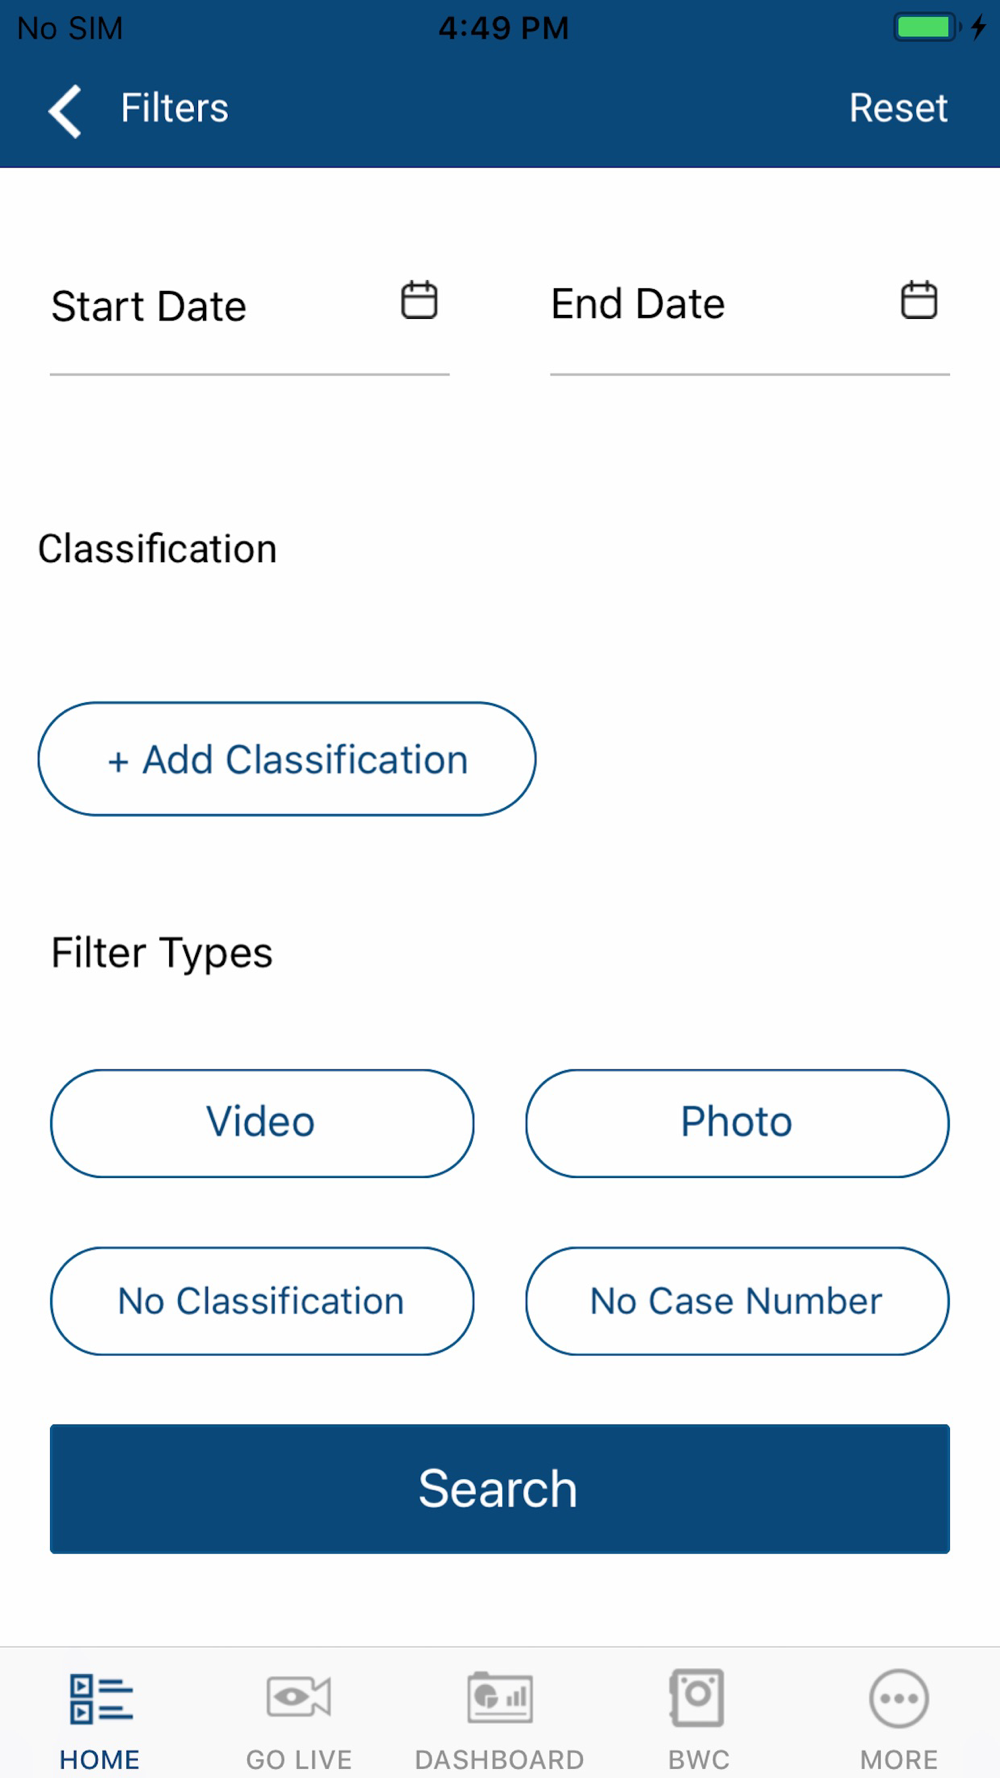The image size is (1000, 1778).
Task: Open the More ellipsis icon
Action: click(899, 1698)
